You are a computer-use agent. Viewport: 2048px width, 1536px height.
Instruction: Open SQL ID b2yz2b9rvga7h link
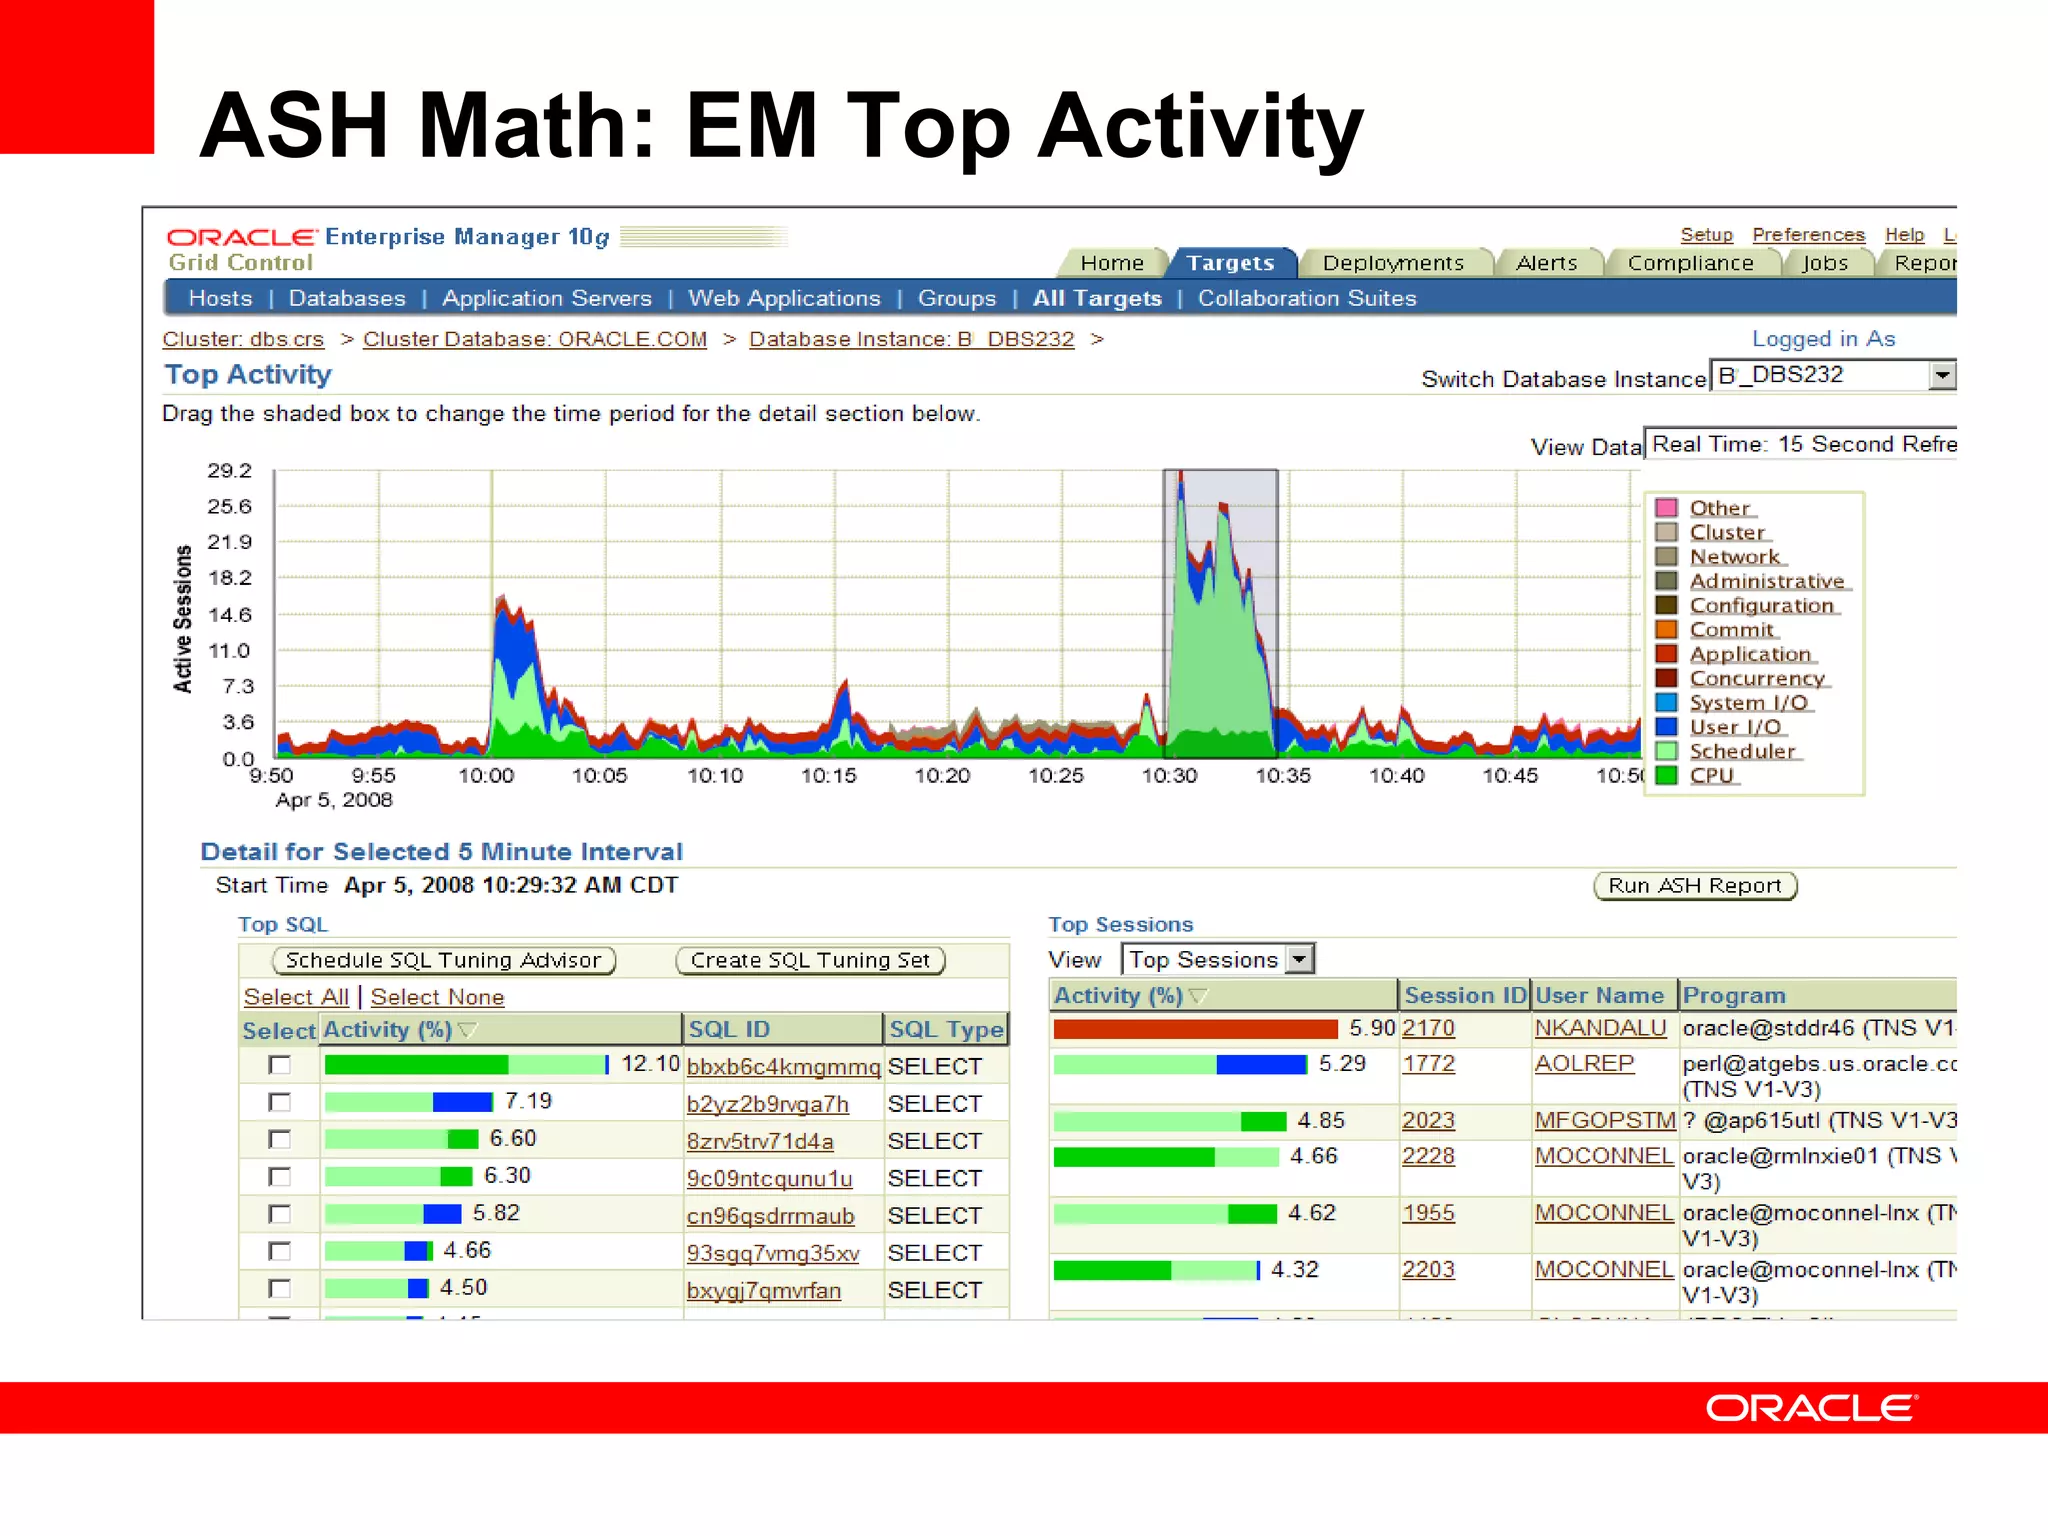click(x=767, y=1104)
